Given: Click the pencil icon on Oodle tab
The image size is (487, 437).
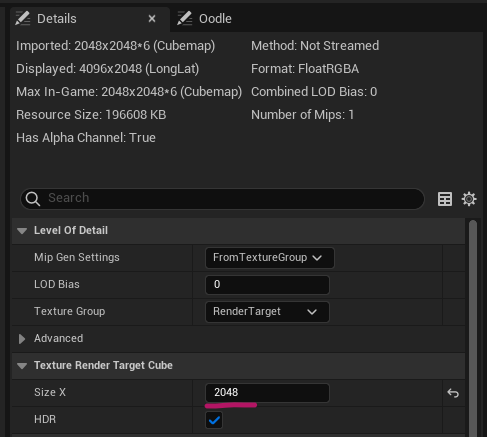Looking at the screenshot, I should click(185, 18).
